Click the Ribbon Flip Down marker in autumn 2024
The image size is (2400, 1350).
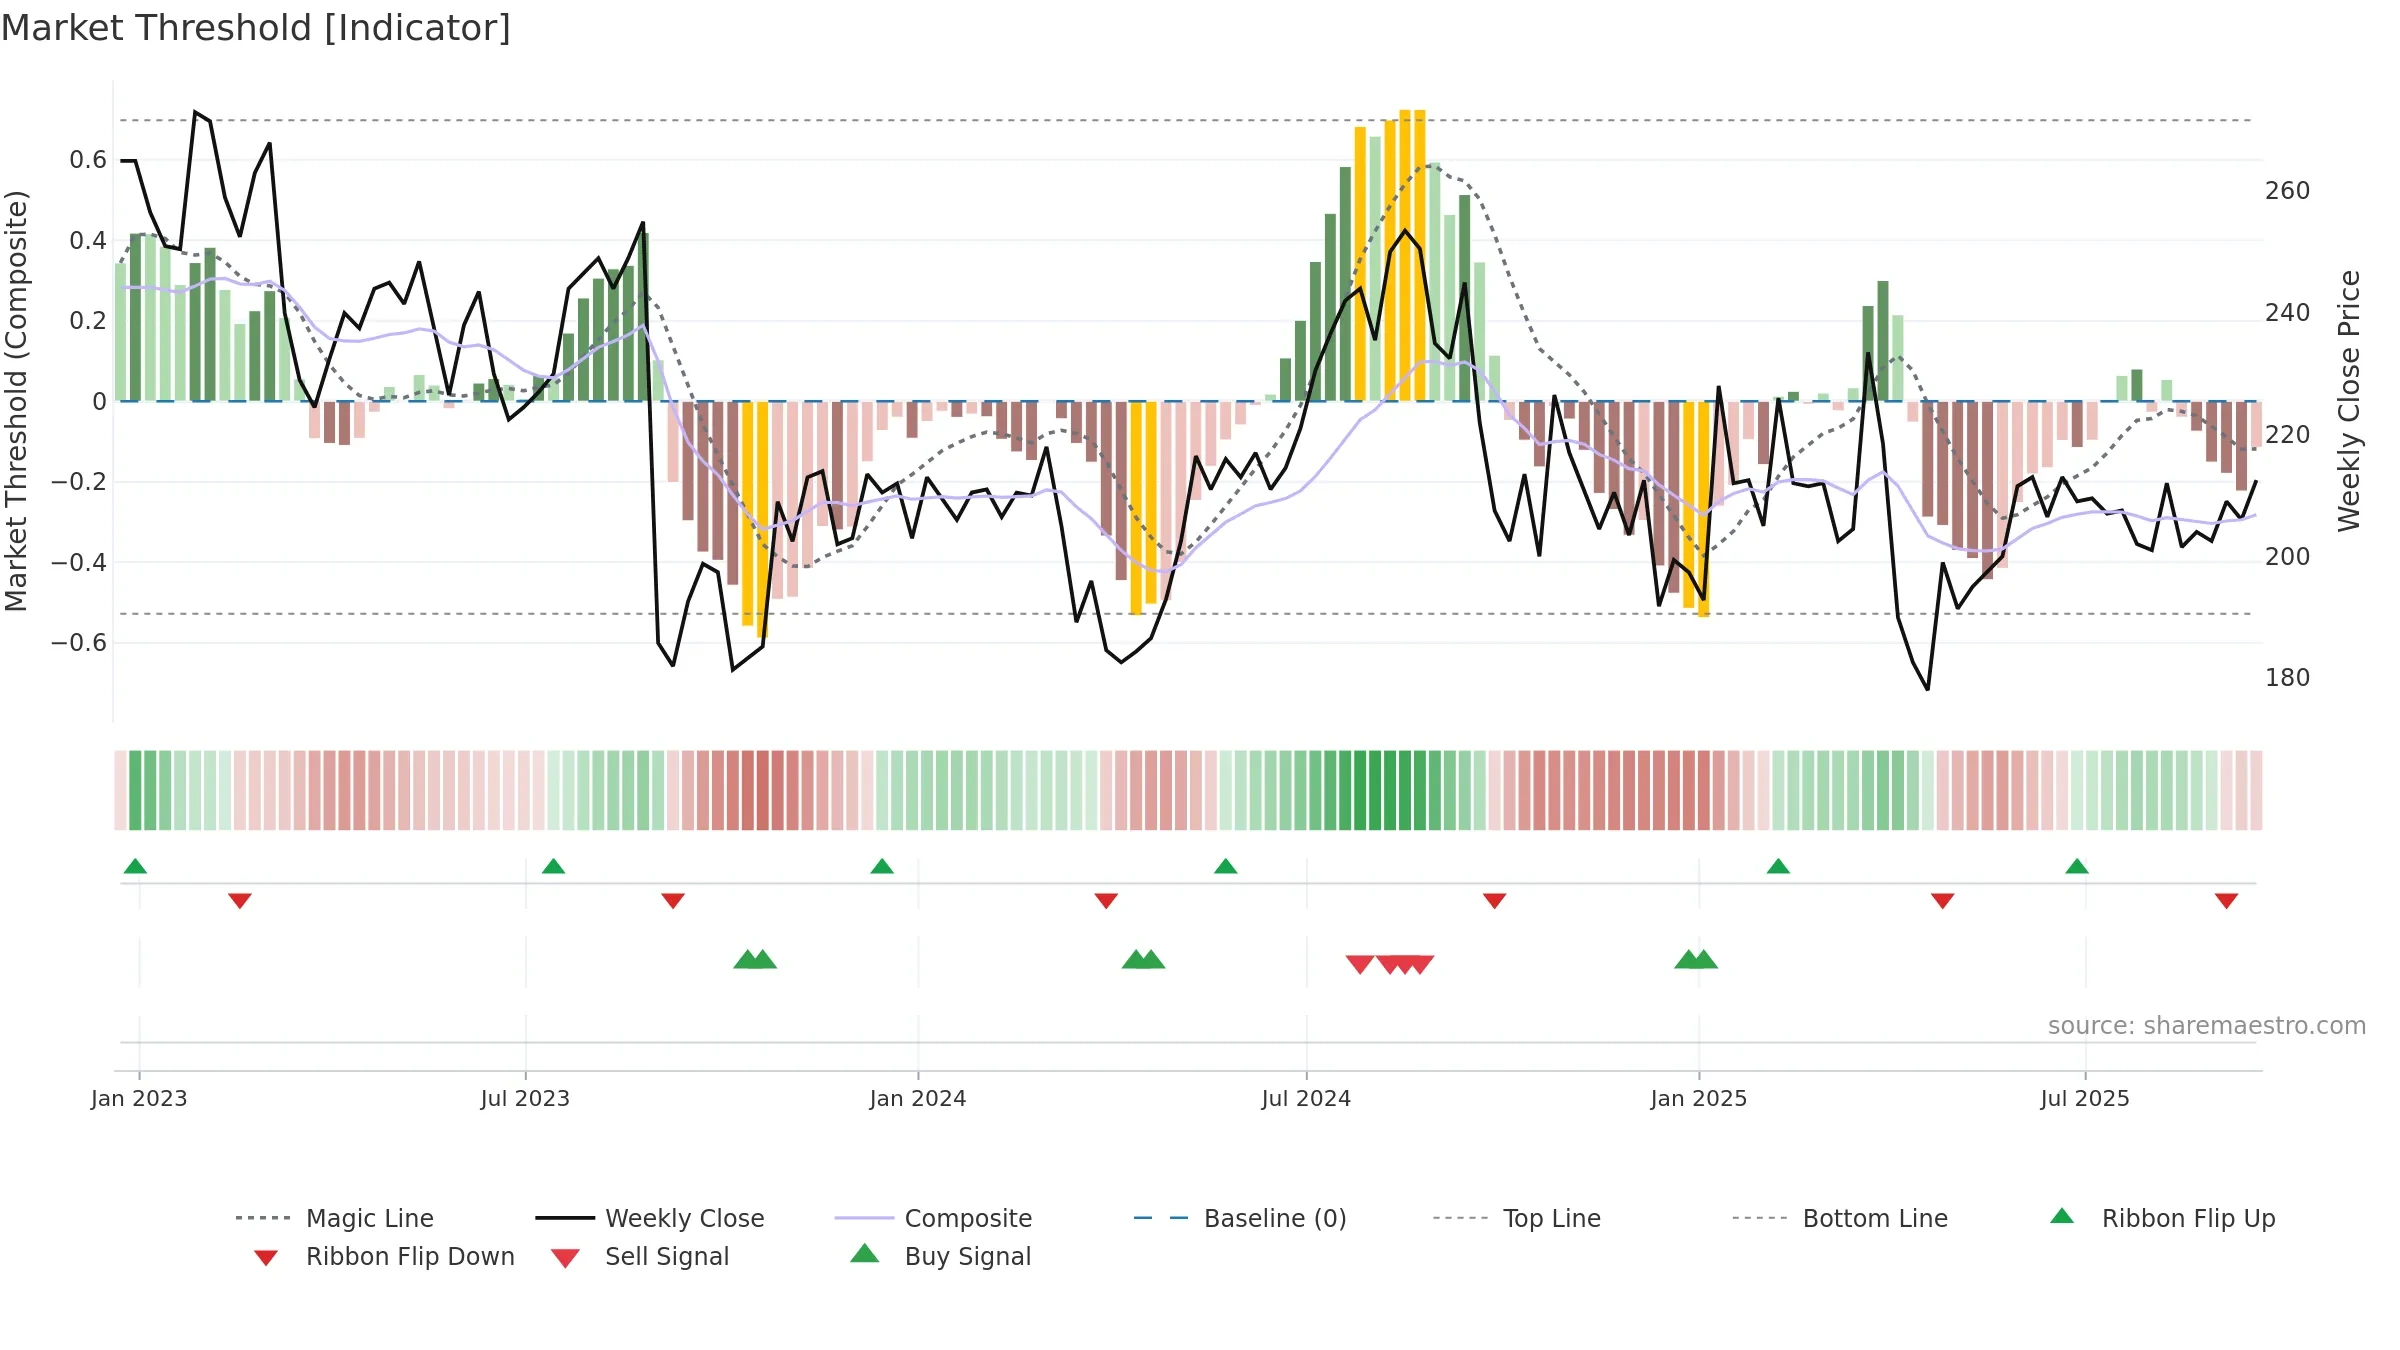[x=1495, y=901]
